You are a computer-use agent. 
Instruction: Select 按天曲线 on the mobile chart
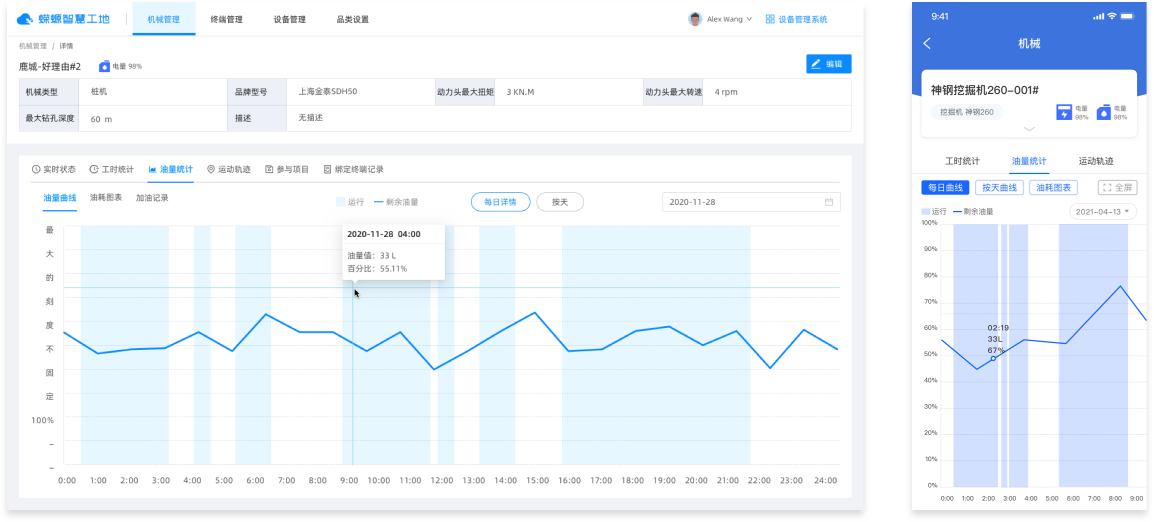999,187
